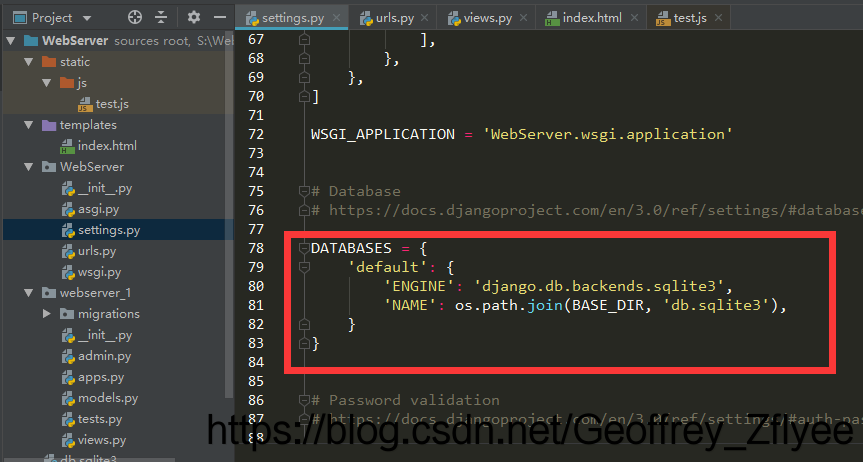Click the Project panel horizontal scrollbar
This screenshot has width=863, height=462.
[x=88, y=459]
